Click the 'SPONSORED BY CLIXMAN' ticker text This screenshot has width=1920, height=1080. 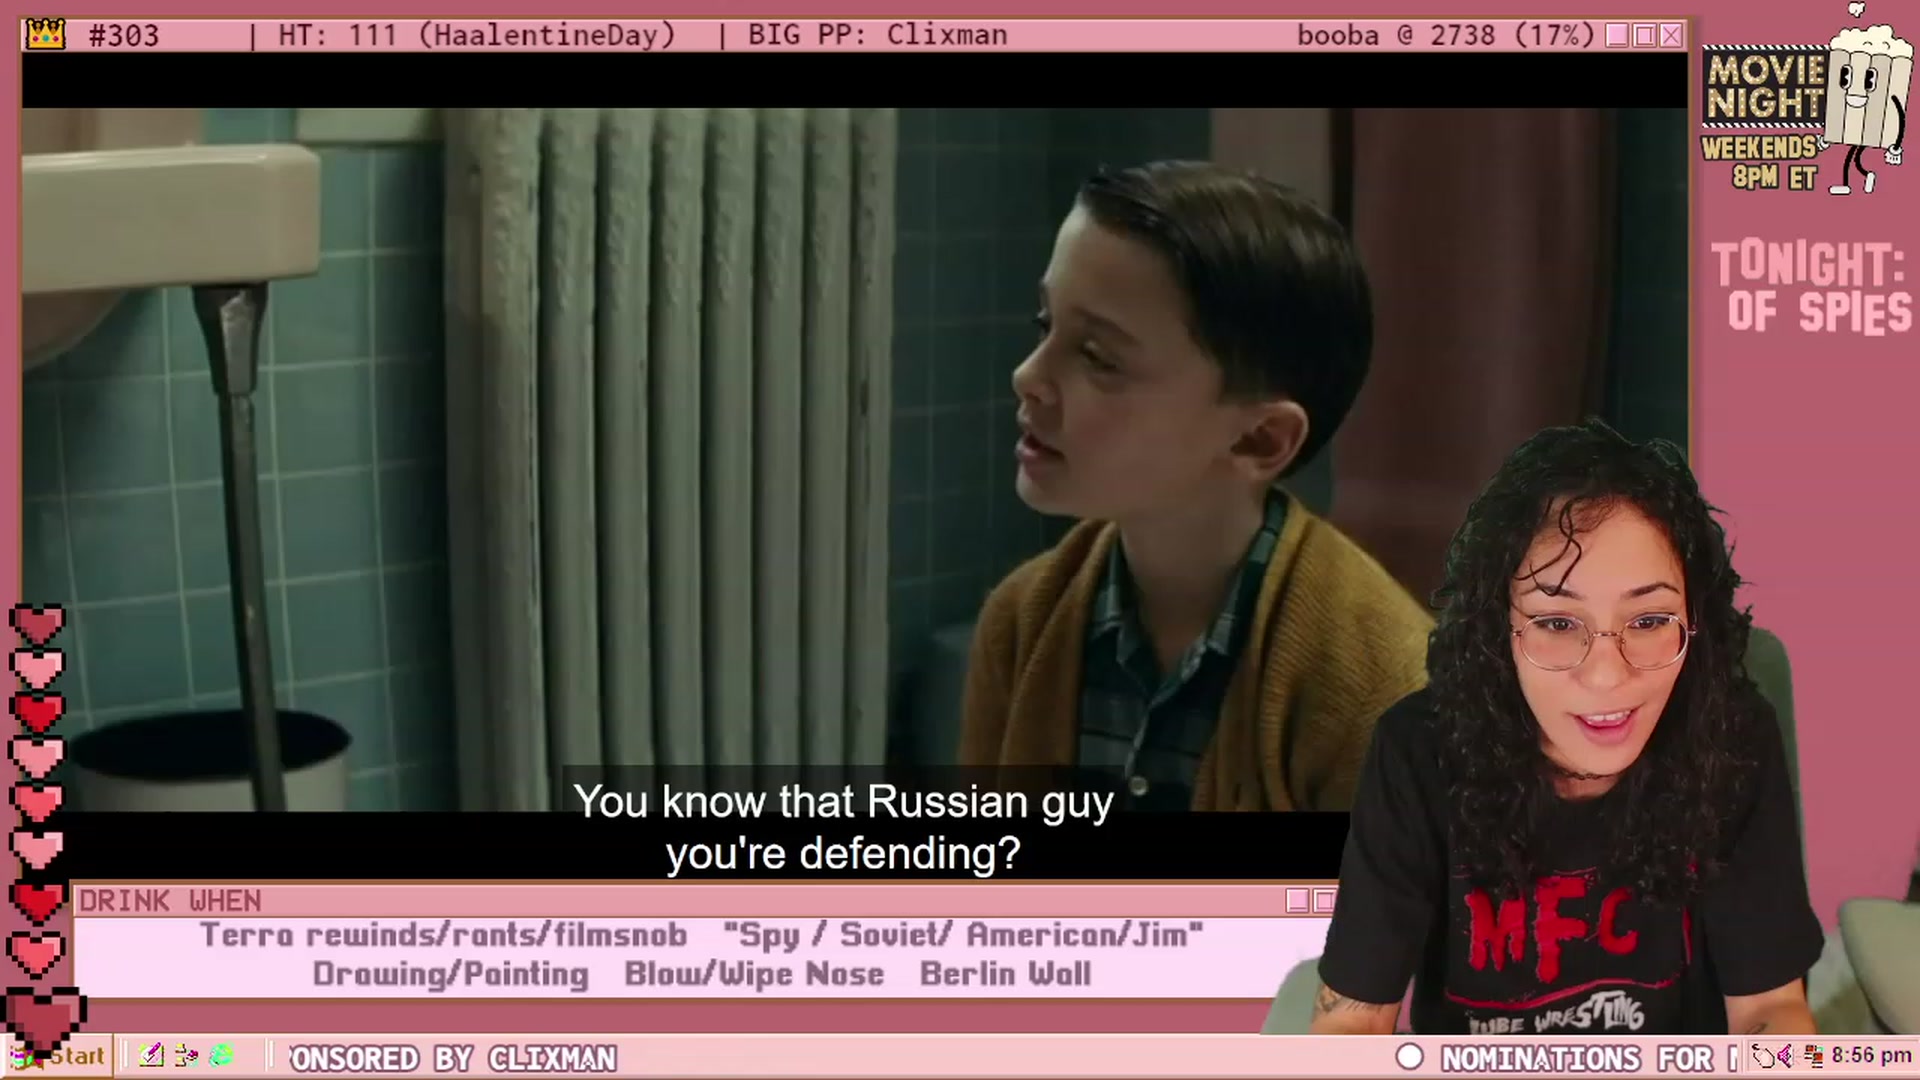(452, 1058)
